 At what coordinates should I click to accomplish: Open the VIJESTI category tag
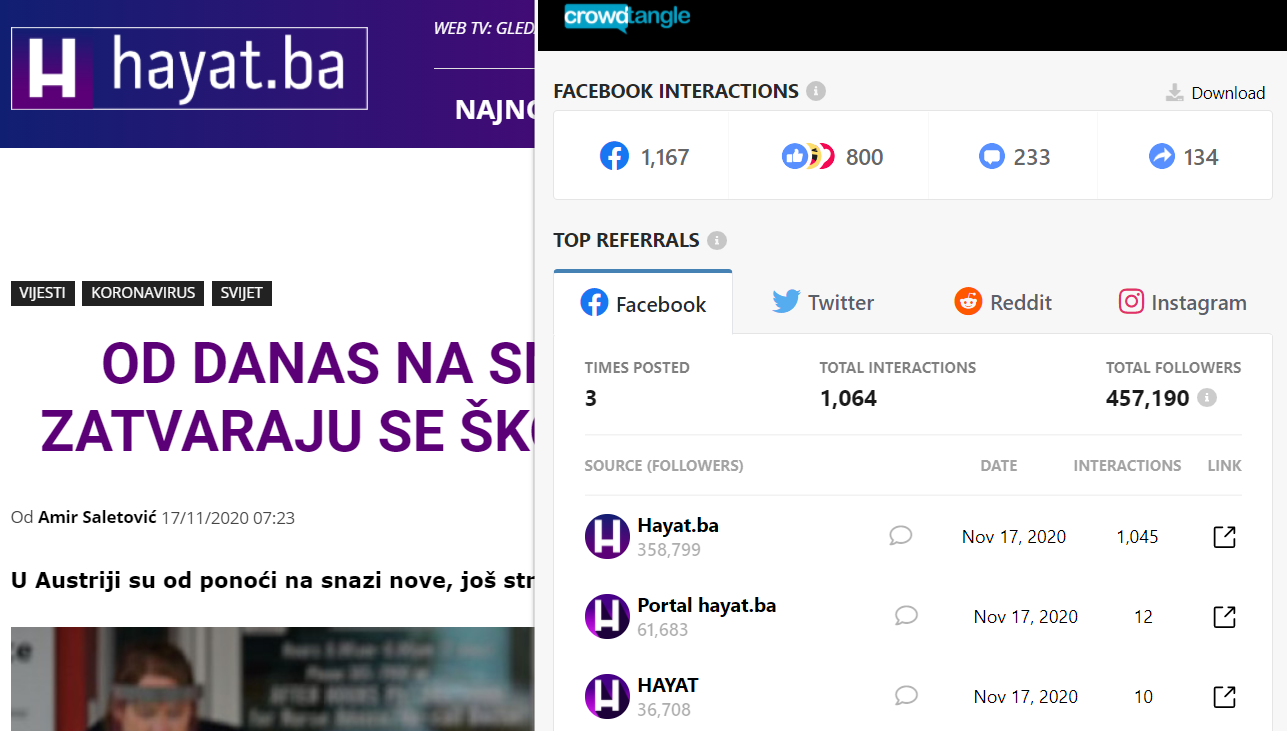[43, 293]
